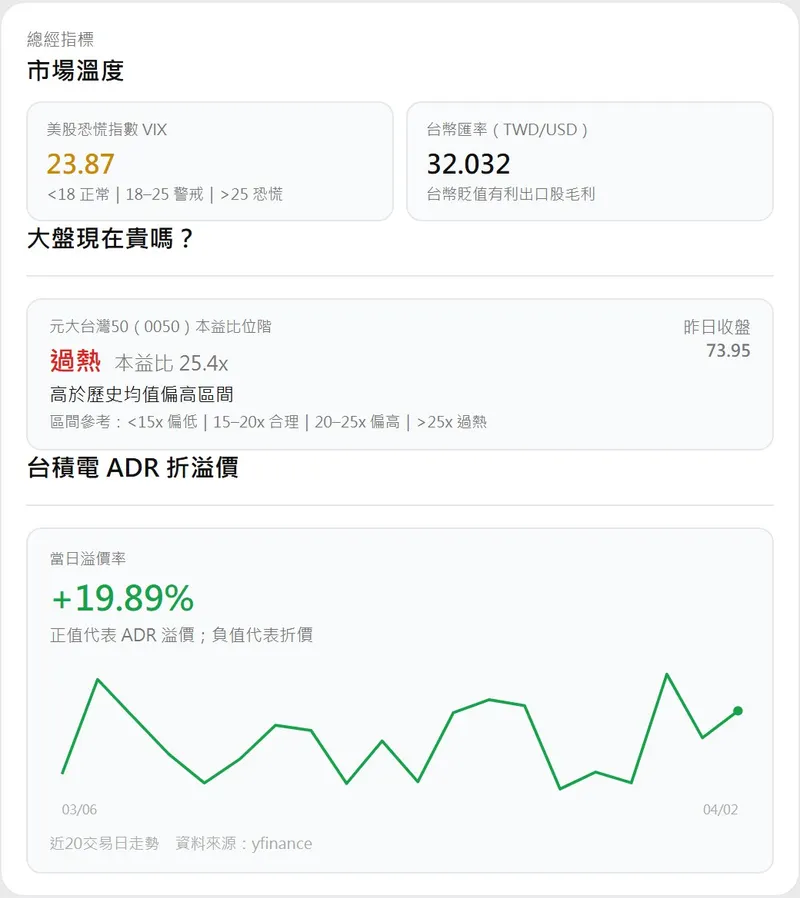The image size is (800, 898).
Task: Click the 元大台灣50 (0050) 本益比位階 label
Action: click(160, 326)
